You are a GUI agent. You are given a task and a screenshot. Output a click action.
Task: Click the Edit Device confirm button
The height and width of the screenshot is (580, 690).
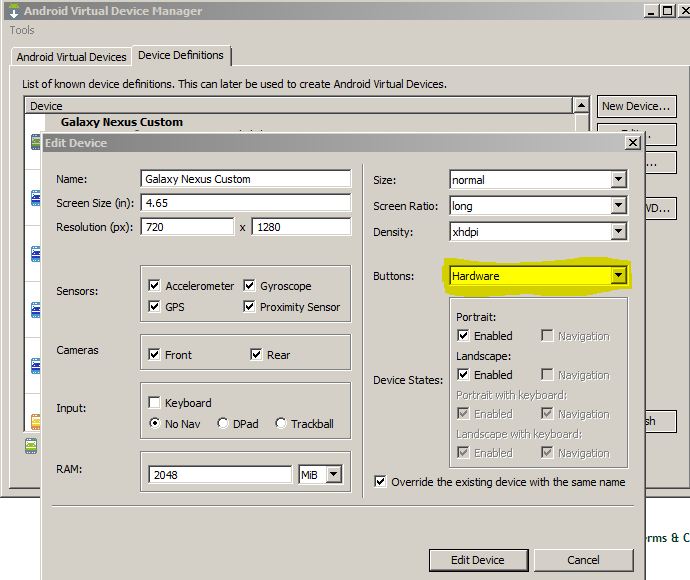coord(478,560)
